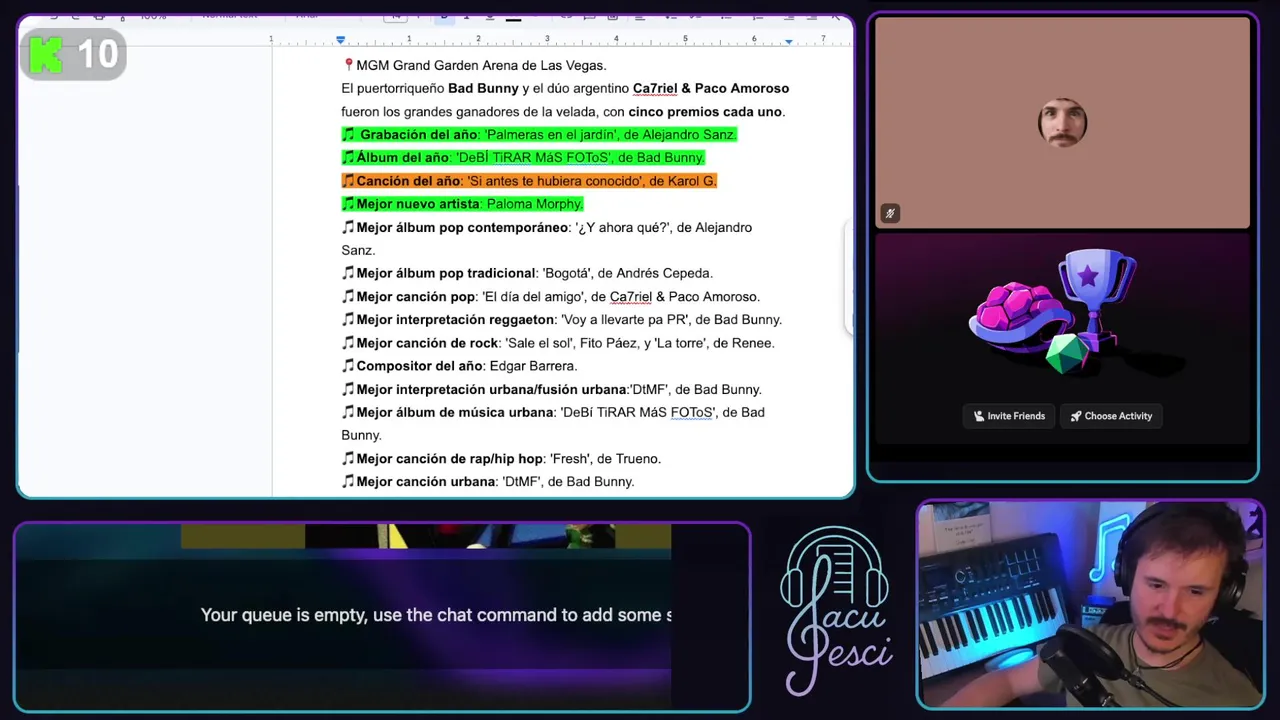This screenshot has height=720, width=1280.
Task: Click the music note before 'Compositor del año'
Action: pos(348,366)
